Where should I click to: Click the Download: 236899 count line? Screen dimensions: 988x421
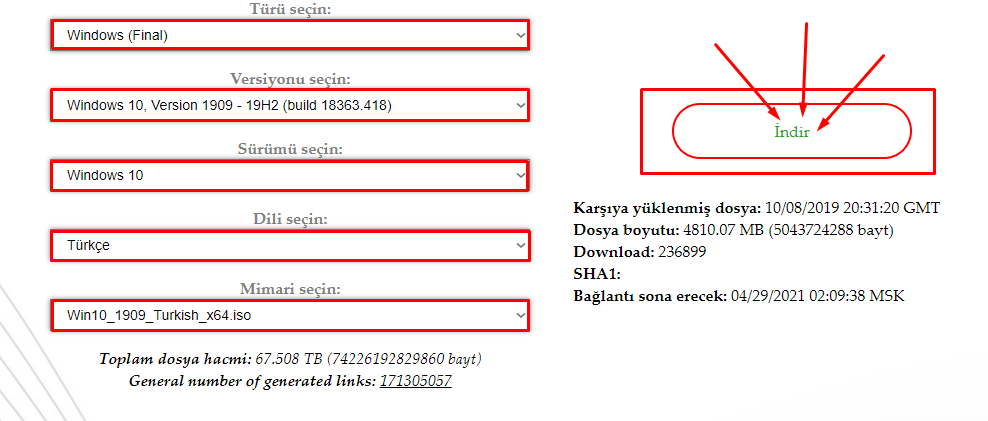(x=640, y=252)
